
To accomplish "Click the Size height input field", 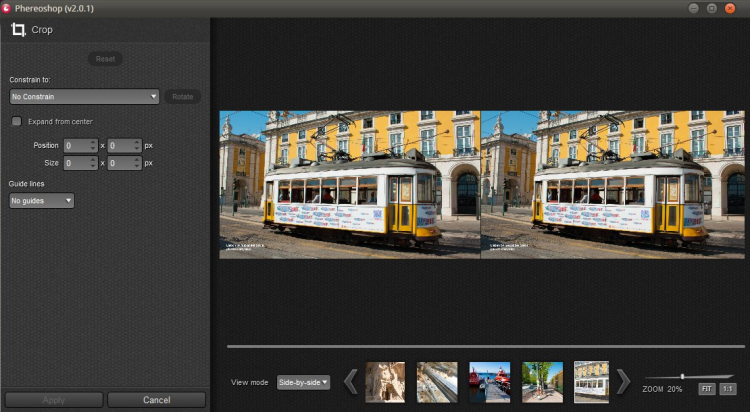I will 124,163.
